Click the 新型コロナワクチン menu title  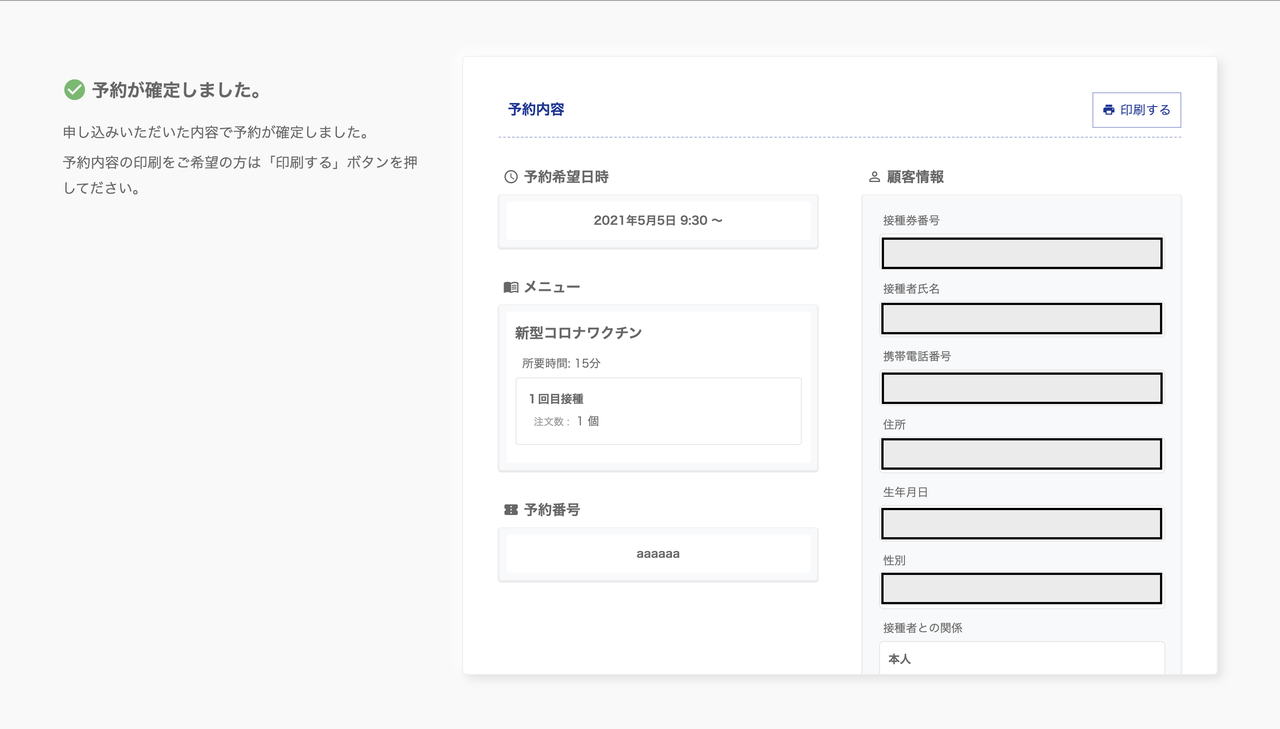[579, 333]
